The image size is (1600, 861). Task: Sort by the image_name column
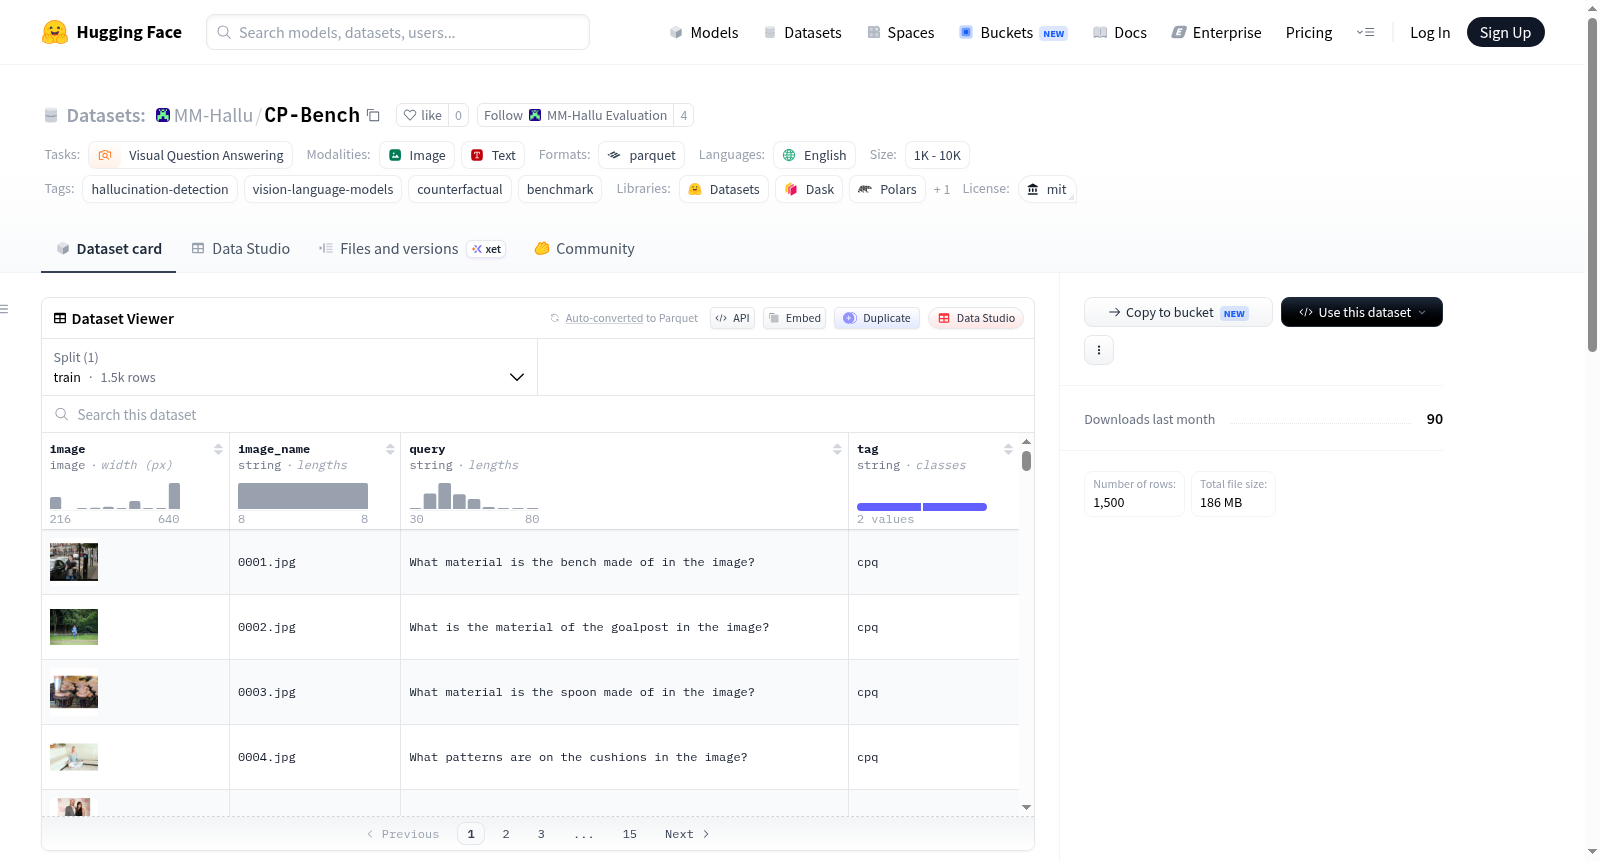(390, 449)
